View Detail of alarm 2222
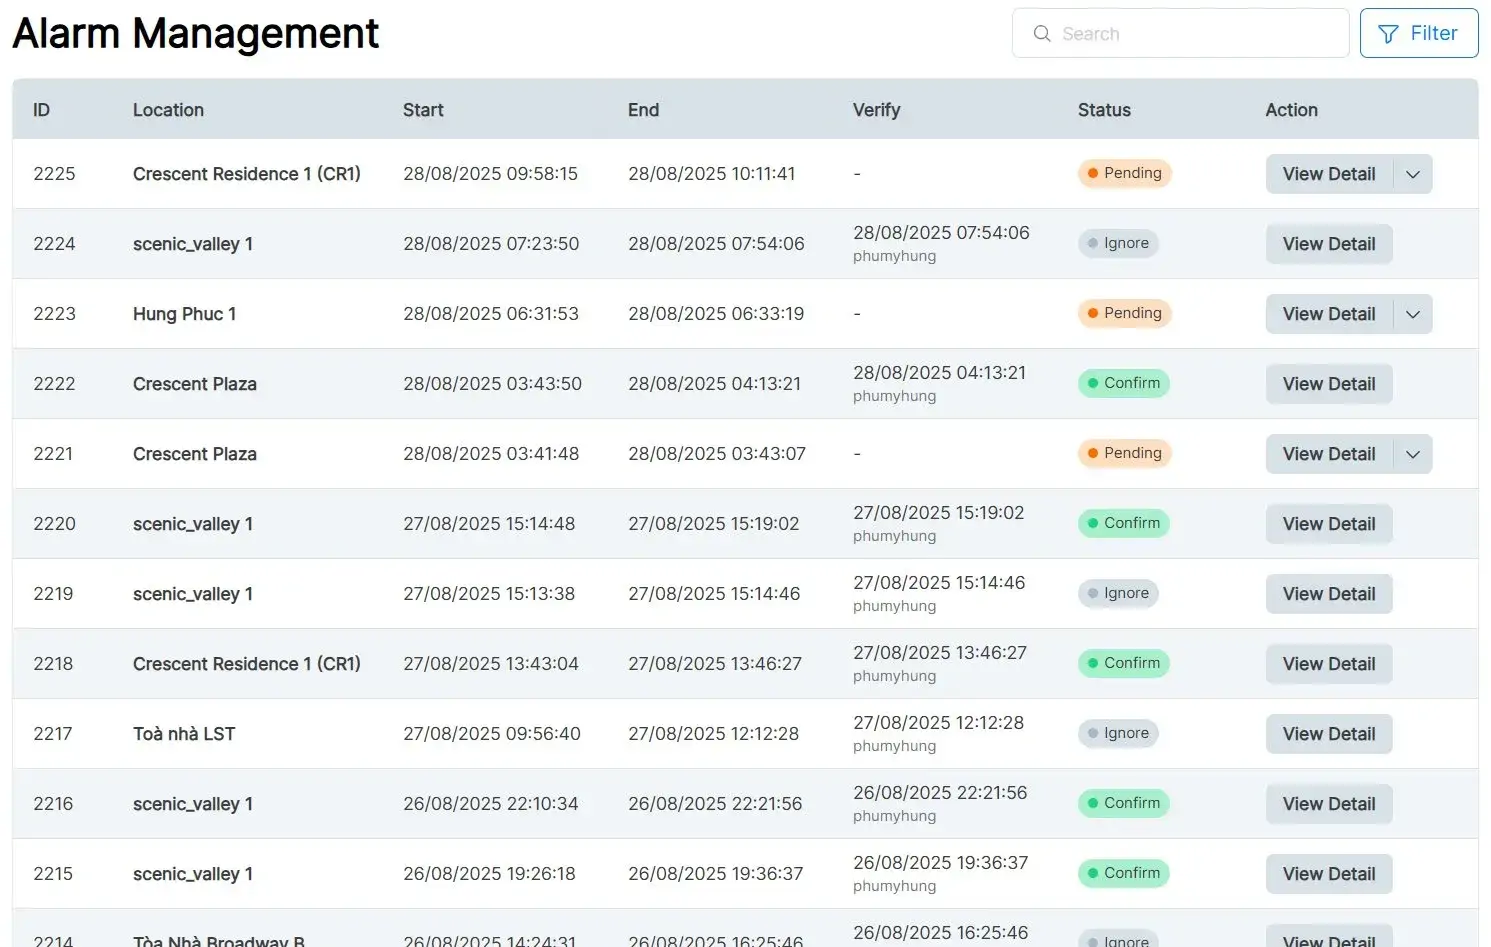The height and width of the screenshot is (947, 1491). 1329,384
